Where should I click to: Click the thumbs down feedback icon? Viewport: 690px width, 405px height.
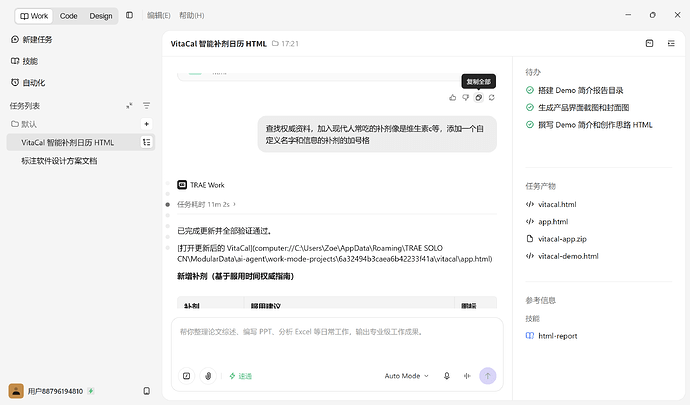tap(466, 98)
